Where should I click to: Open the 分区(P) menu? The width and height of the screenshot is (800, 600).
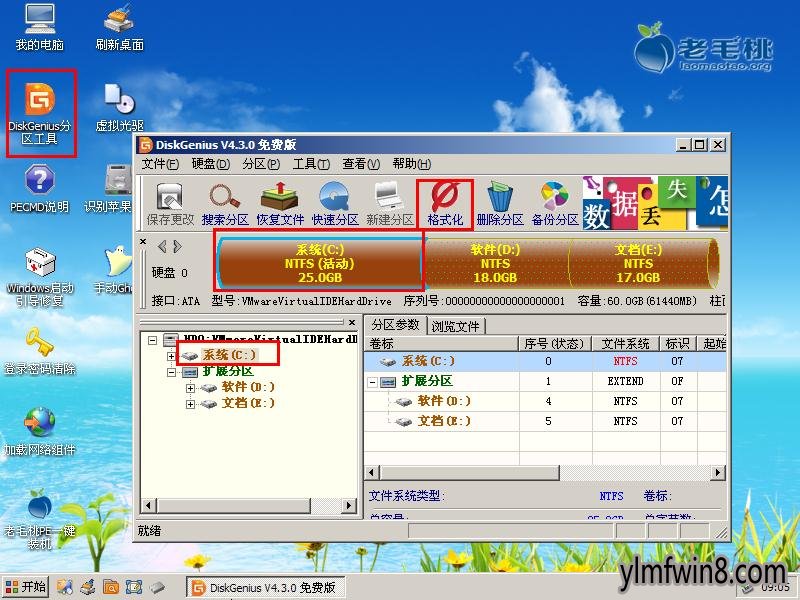pyautogui.click(x=261, y=164)
